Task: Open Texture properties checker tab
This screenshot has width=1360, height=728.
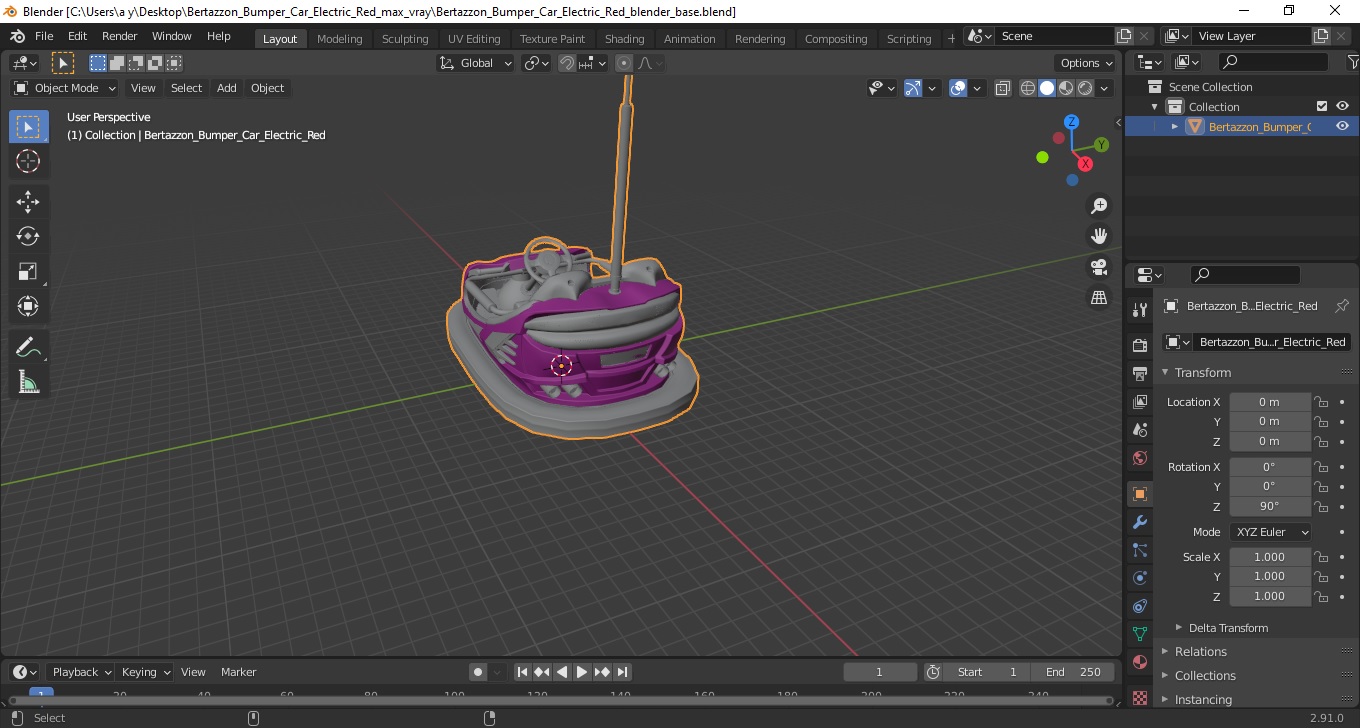Action: click(1139, 696)
